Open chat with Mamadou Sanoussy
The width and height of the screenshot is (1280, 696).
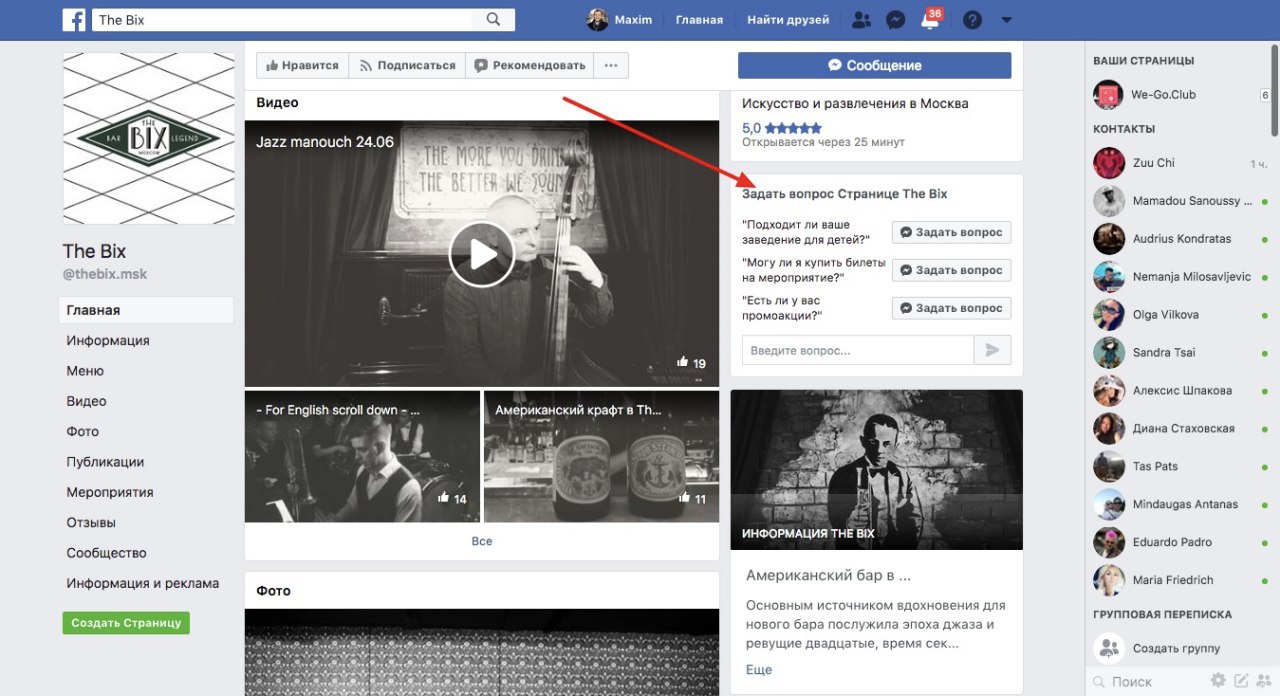[x=1178, y=201]
